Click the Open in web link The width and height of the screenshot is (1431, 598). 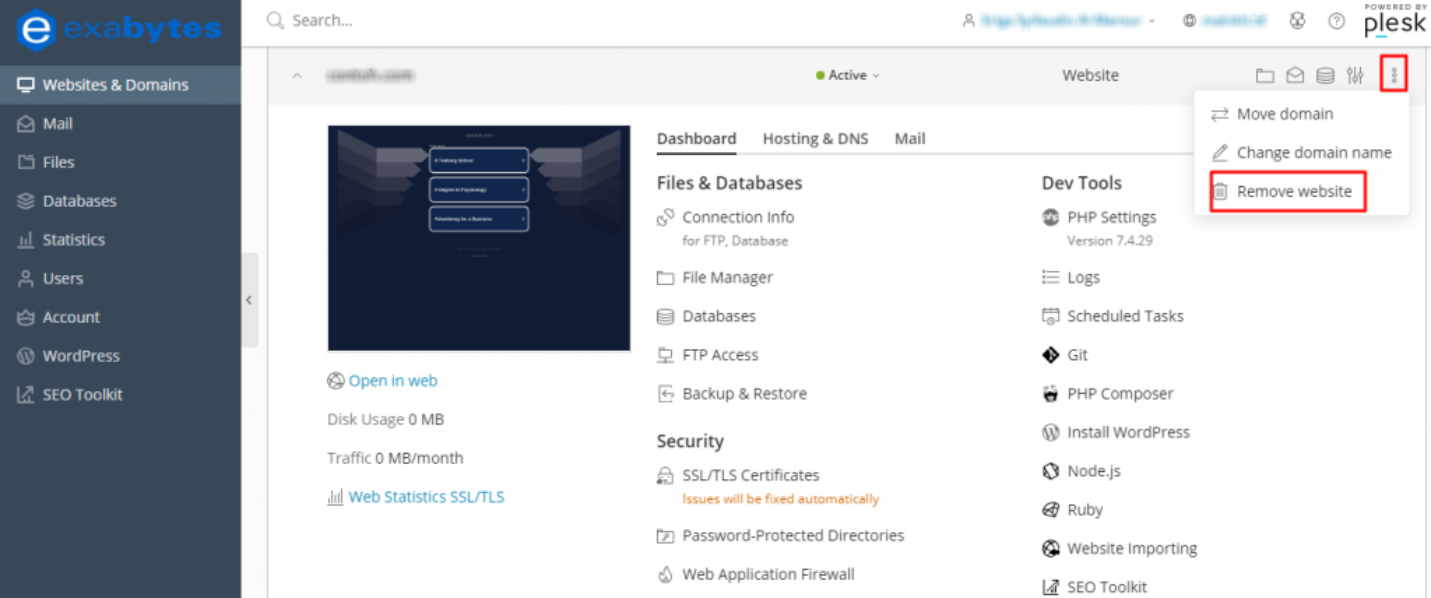393,381
